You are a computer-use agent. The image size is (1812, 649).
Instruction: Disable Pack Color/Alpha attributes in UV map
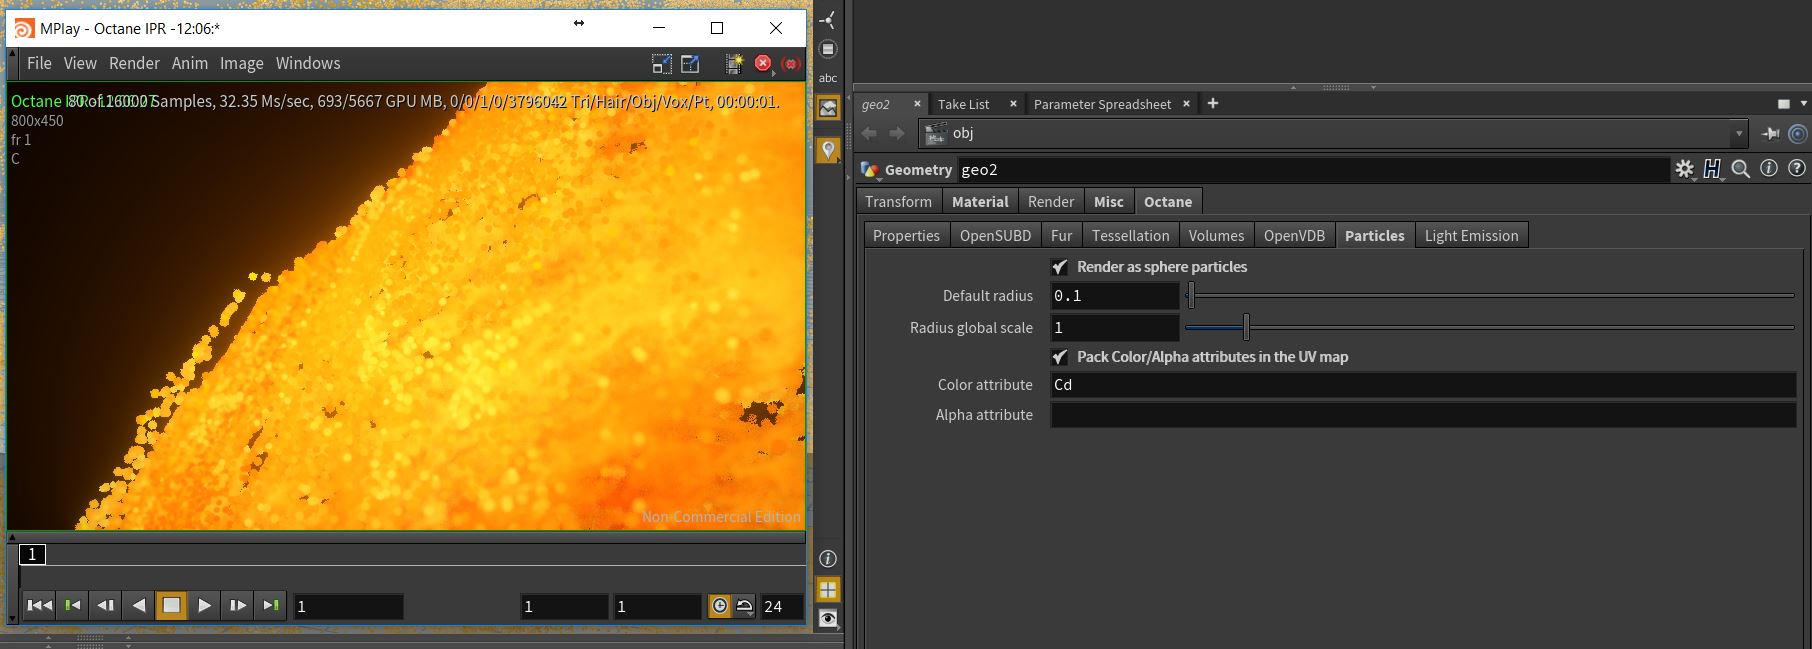(1060, 357)
